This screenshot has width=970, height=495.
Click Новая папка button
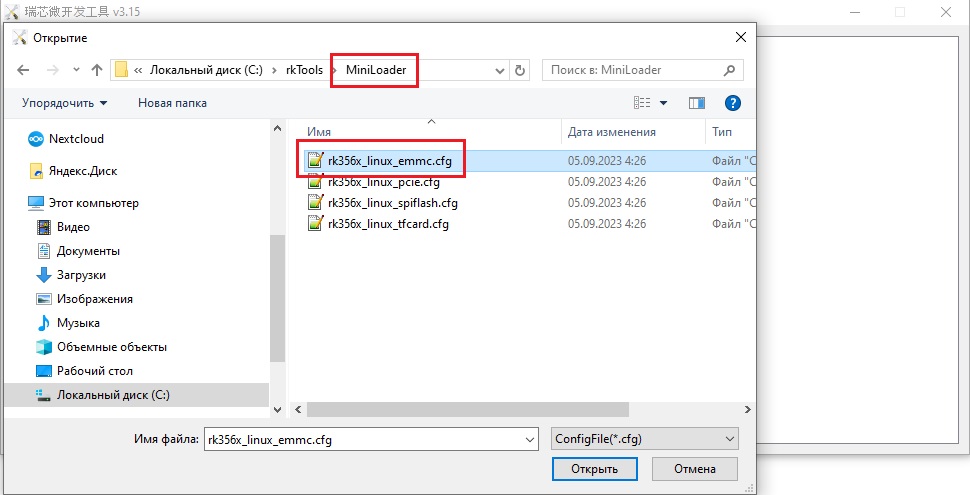[172, 103]
